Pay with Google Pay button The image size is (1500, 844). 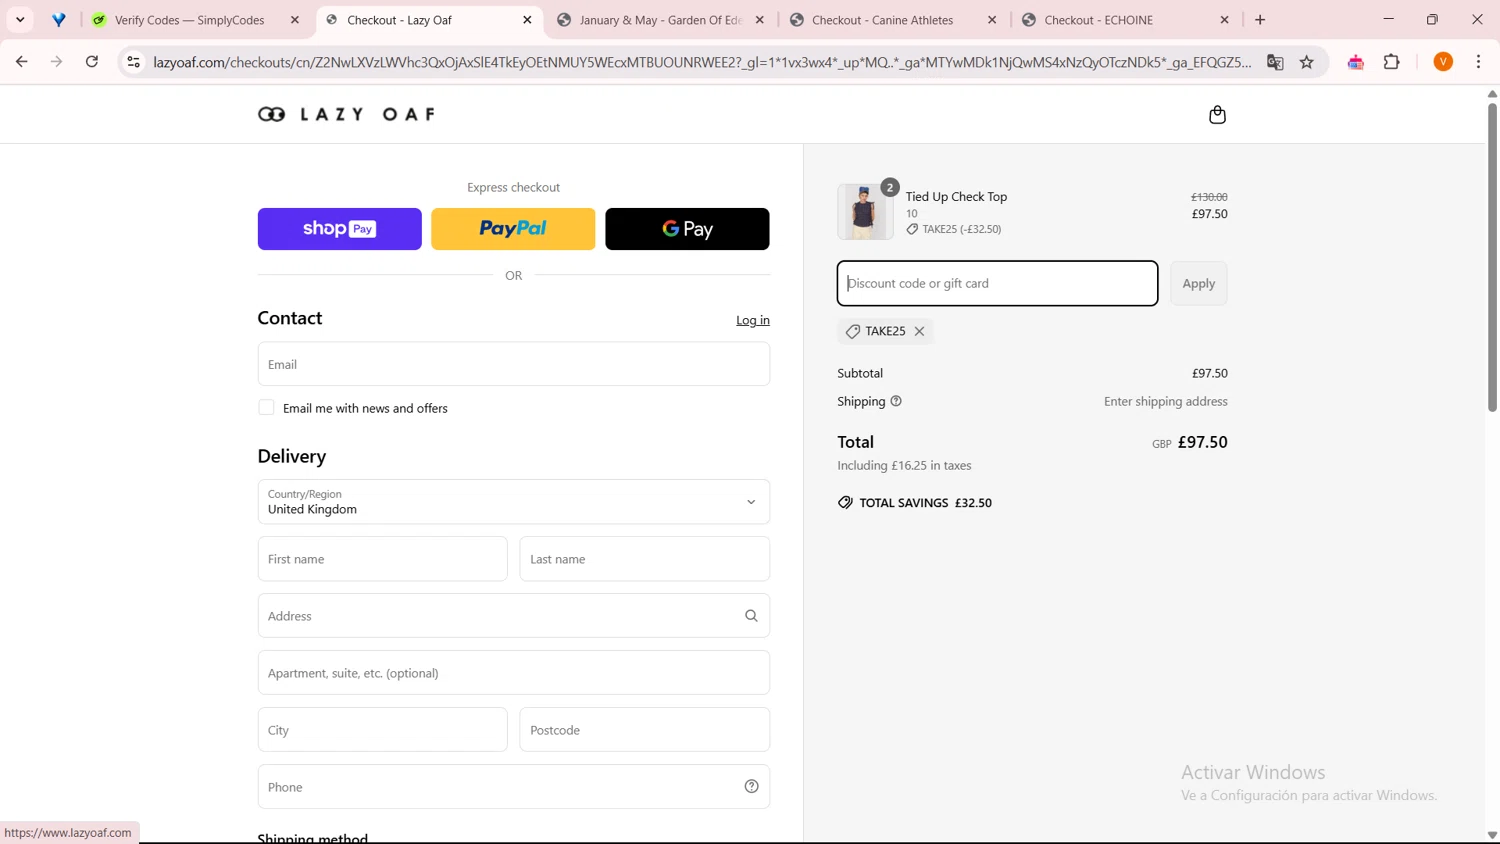click(687, 229)
